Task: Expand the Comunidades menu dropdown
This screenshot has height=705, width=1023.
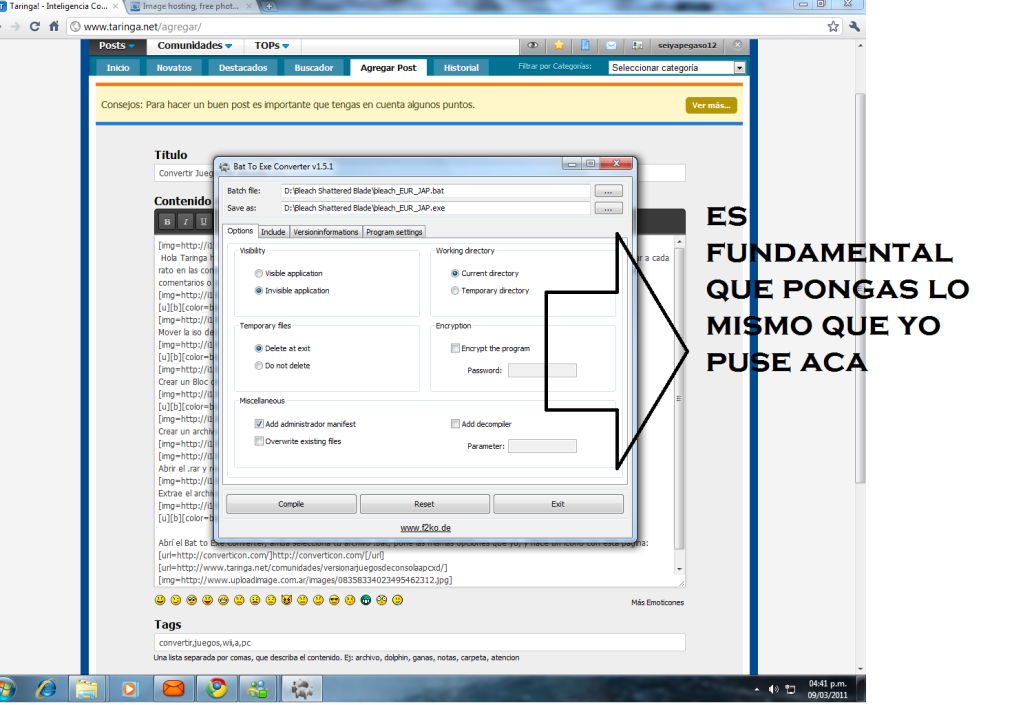Action: 194,46
